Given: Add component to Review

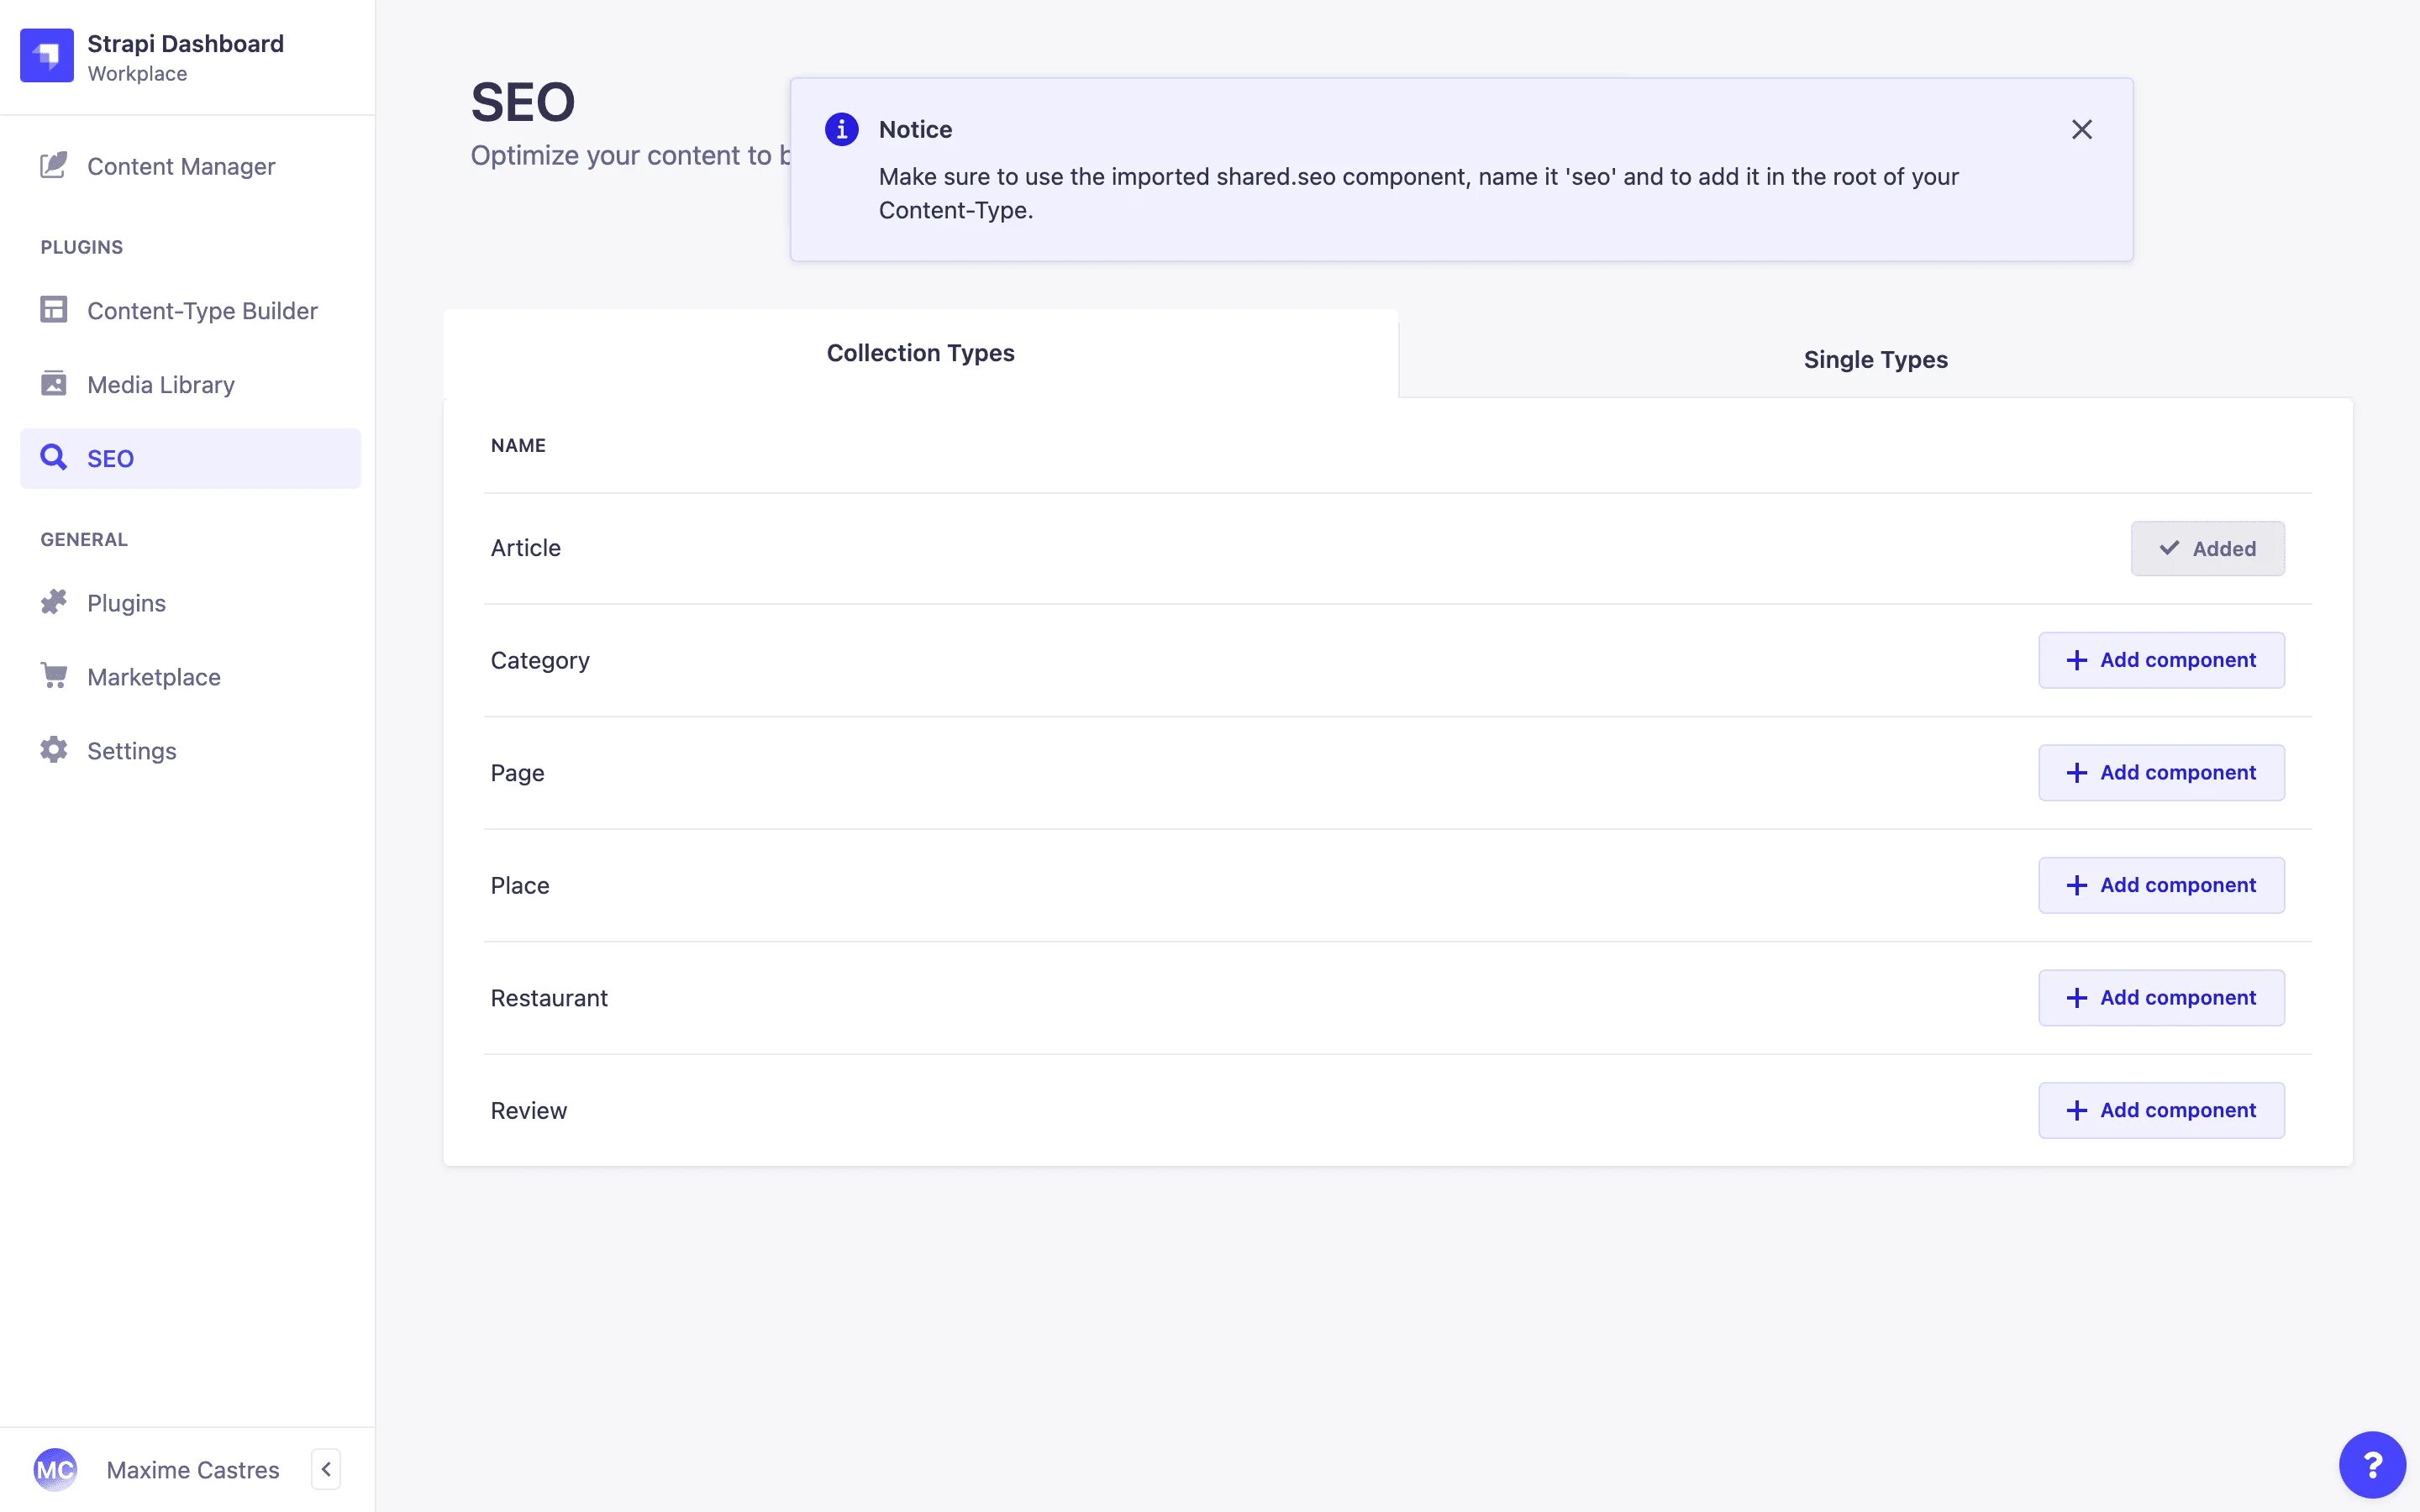Looking at the screenshot, I should (2161, 1110).
